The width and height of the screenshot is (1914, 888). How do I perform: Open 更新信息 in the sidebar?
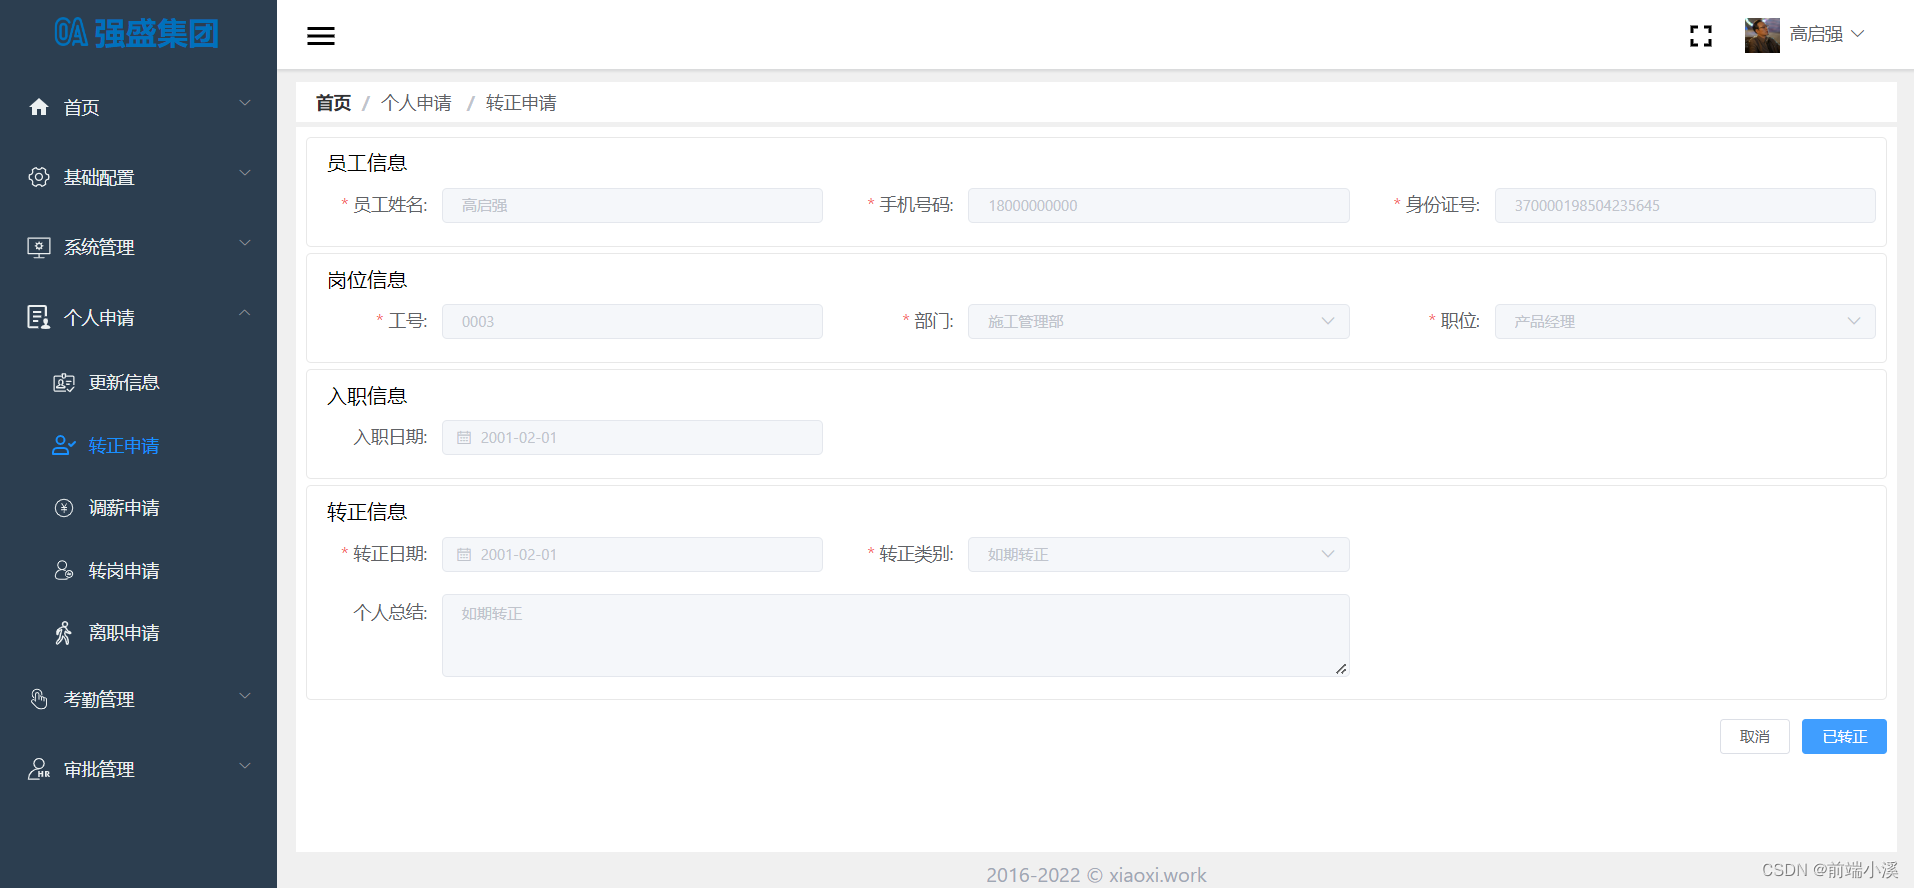click(x=123, y=383)
